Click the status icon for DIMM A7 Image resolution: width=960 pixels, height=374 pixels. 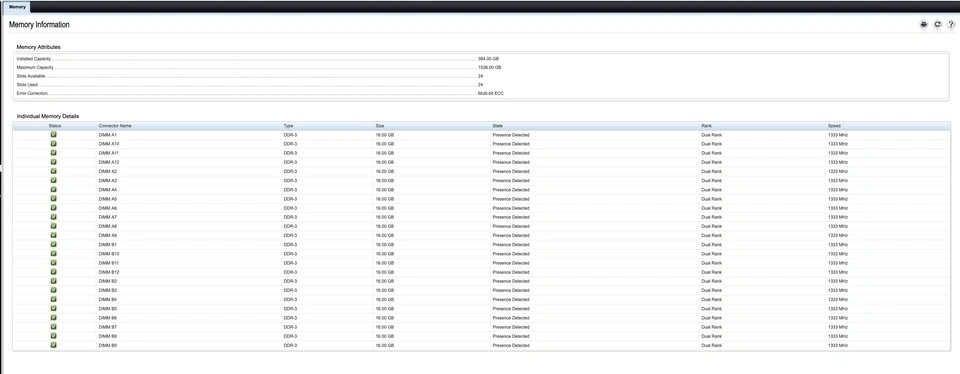(x=54, y=217)
